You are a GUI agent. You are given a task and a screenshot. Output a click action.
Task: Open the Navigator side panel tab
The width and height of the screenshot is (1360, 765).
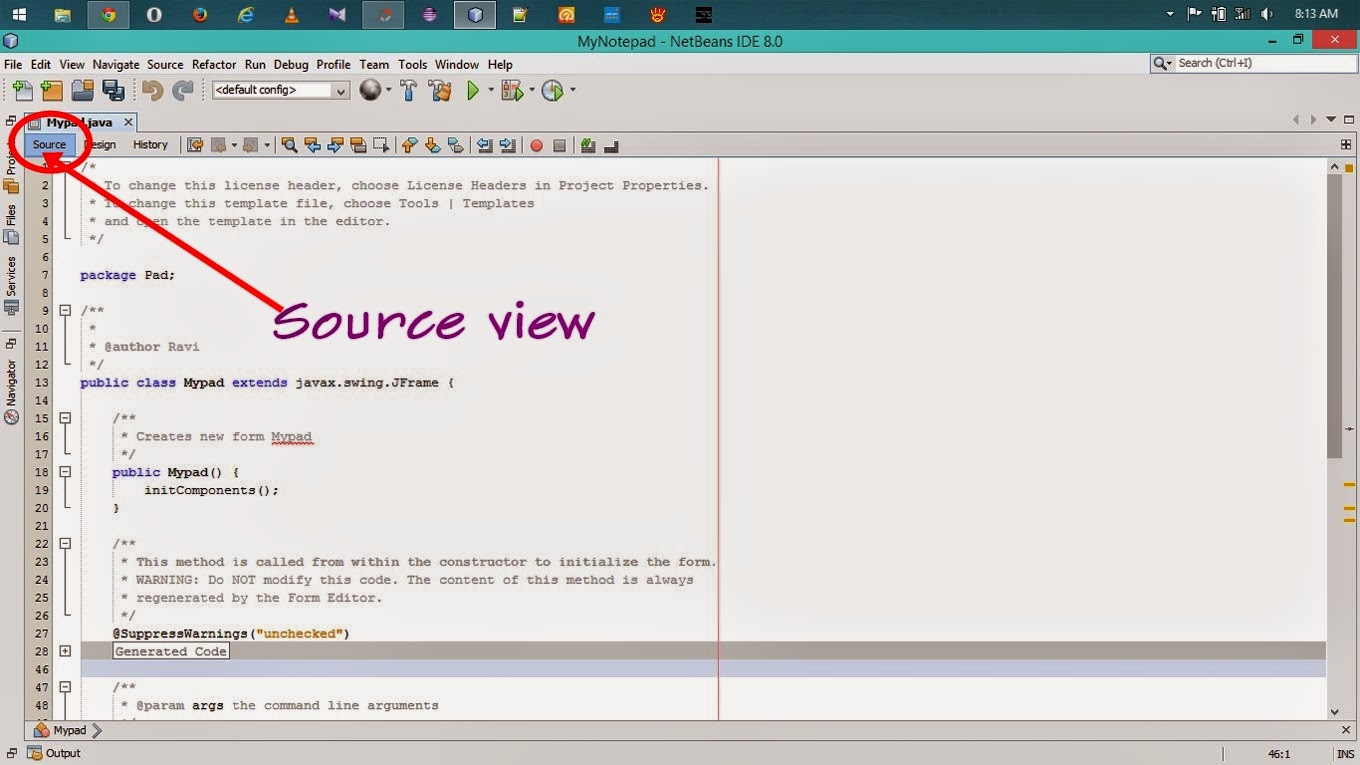click(x=11, y=391)
